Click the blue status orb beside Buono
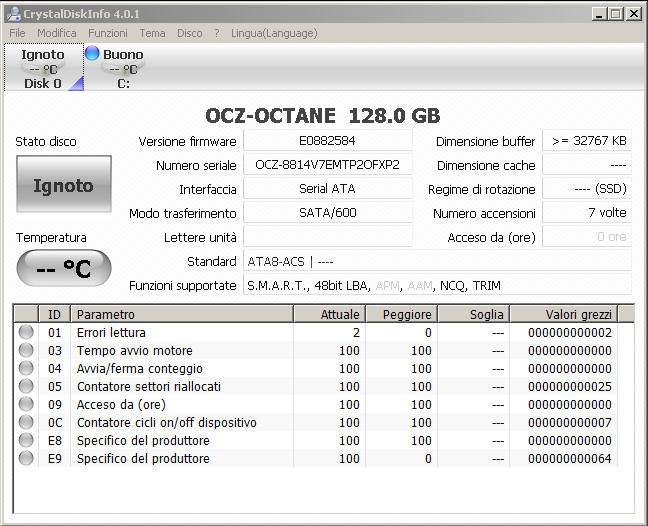Image resolution: width=648 pixels, height=526 pixels. [x=92, y=53]
